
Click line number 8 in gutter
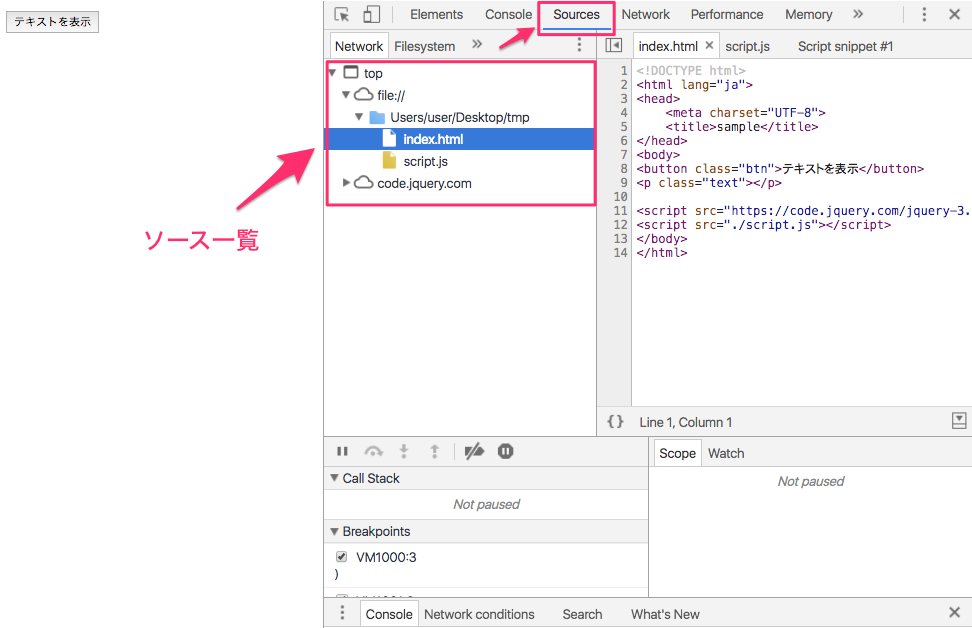(624, 169)
